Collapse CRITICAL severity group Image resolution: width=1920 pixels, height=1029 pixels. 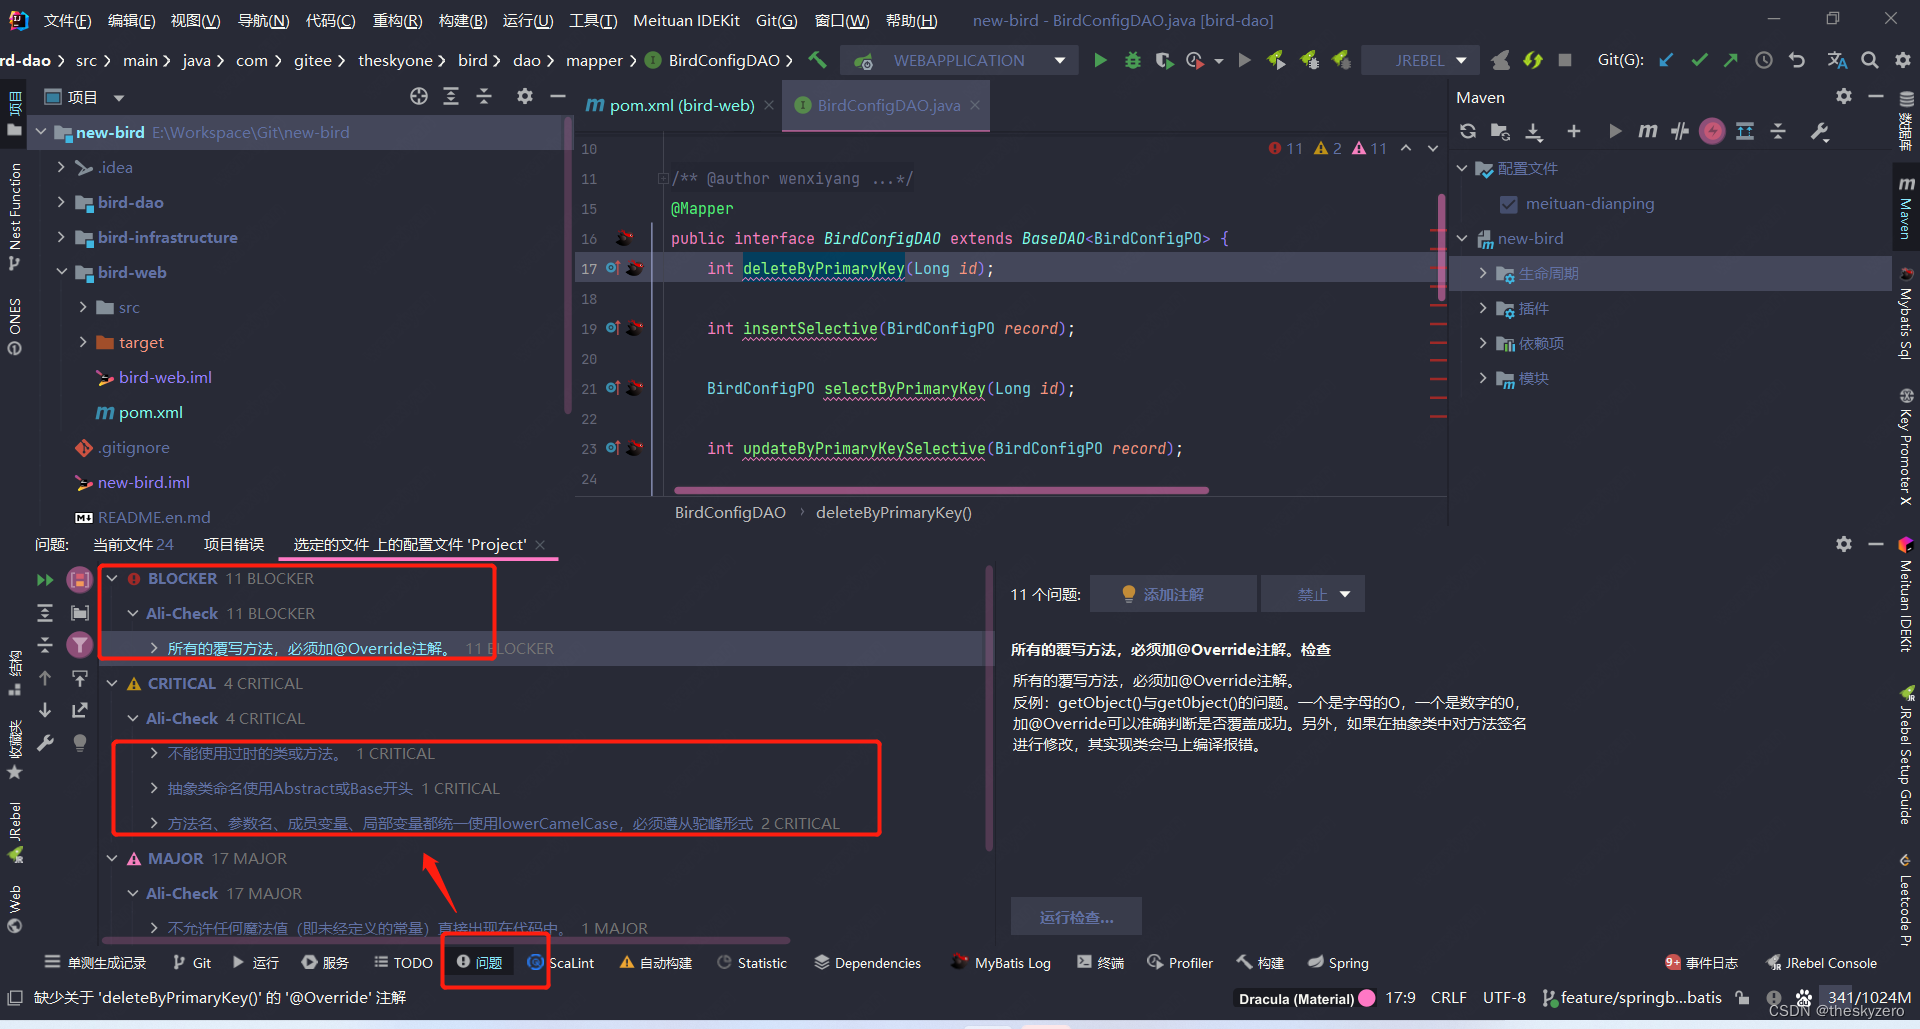click(x=112, y=683)
